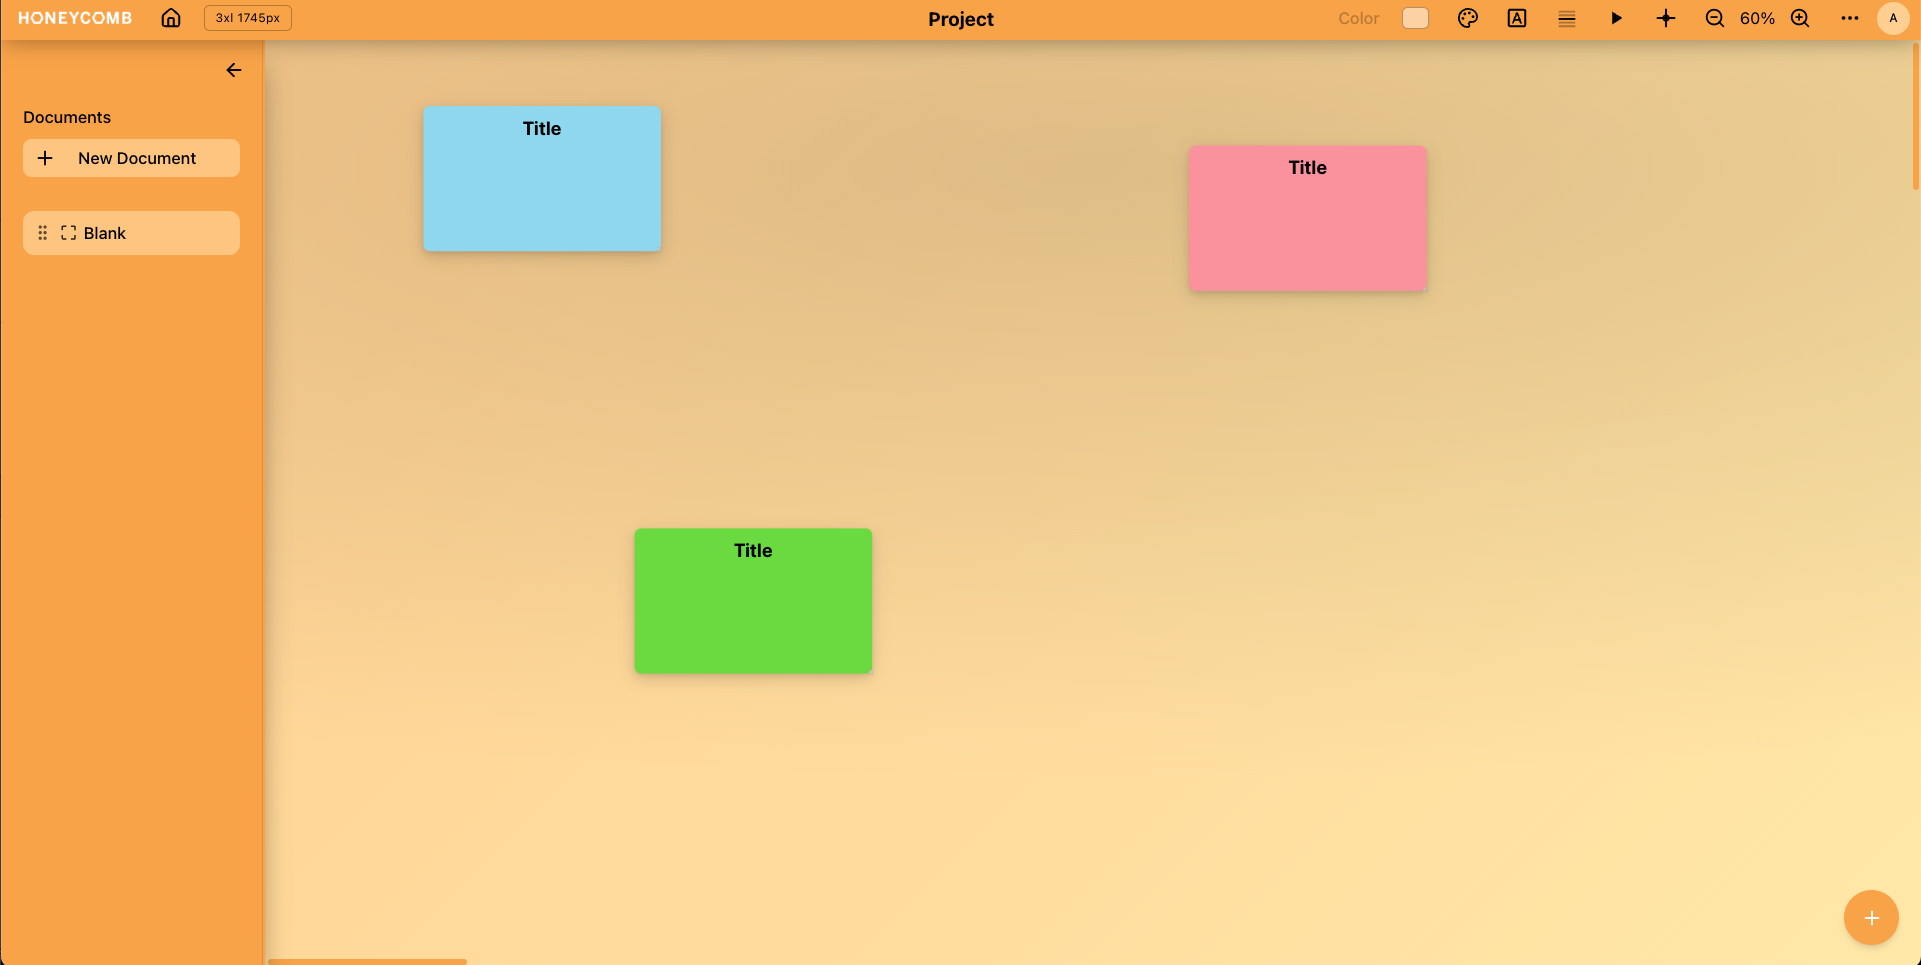
Task: Click the New Document button
Action: [131, 158]
